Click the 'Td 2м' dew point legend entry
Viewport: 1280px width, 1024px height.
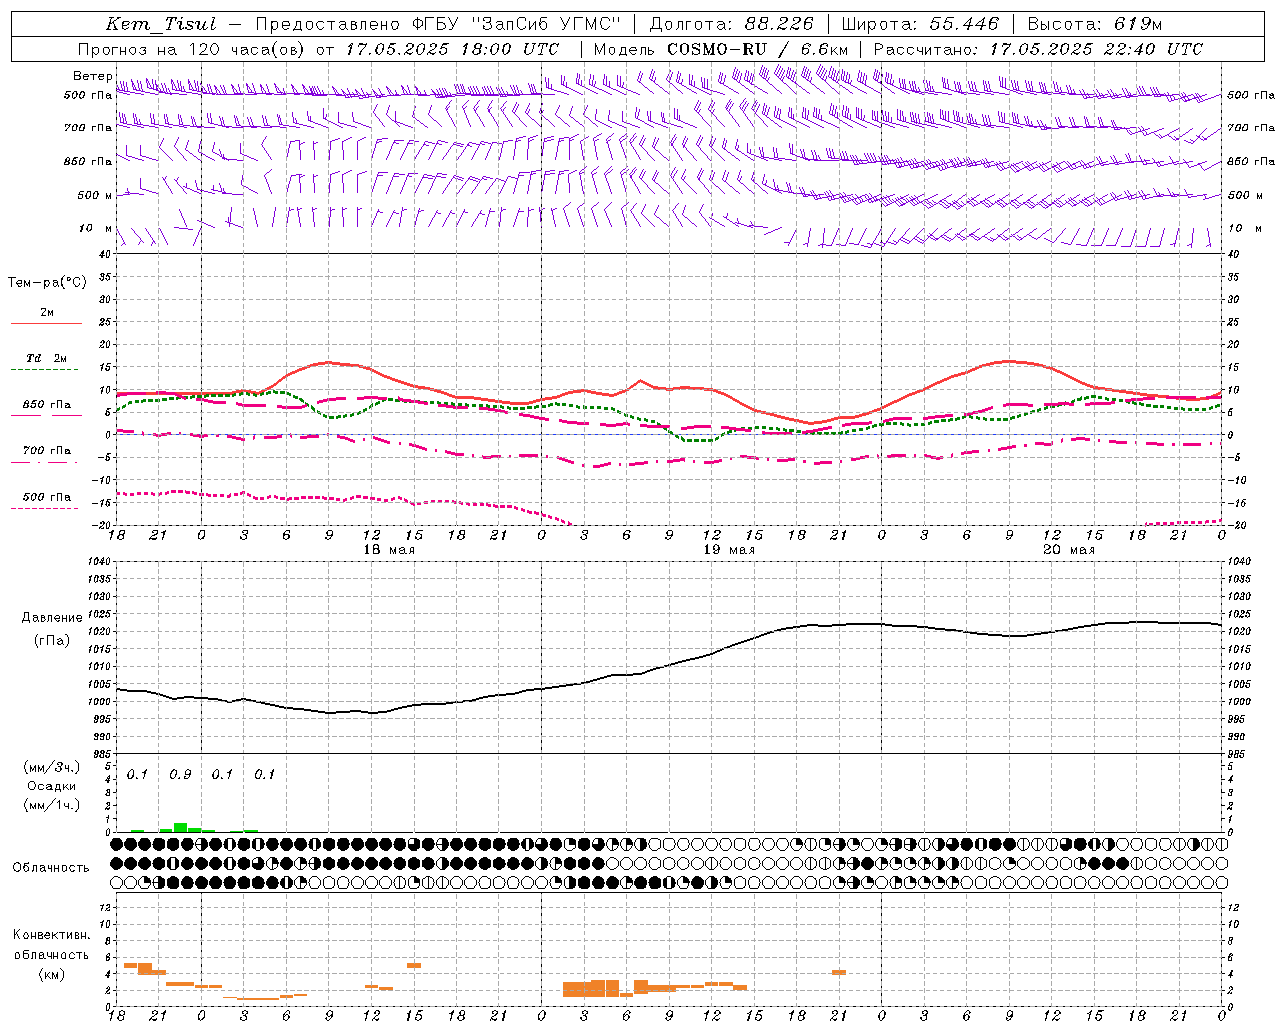click(x=47, y=358)
